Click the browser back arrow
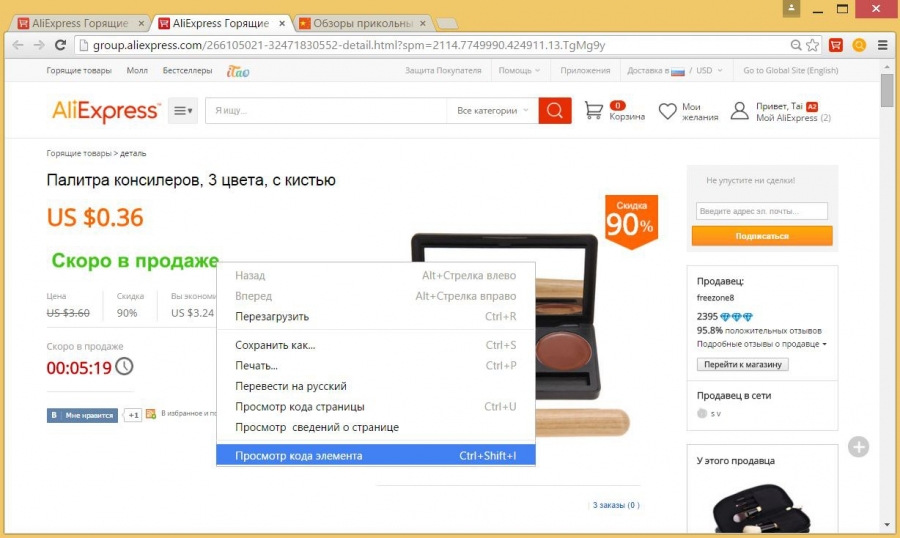This screenshot has height=538, width=900. pyautogui.click(x=18, y=45)
